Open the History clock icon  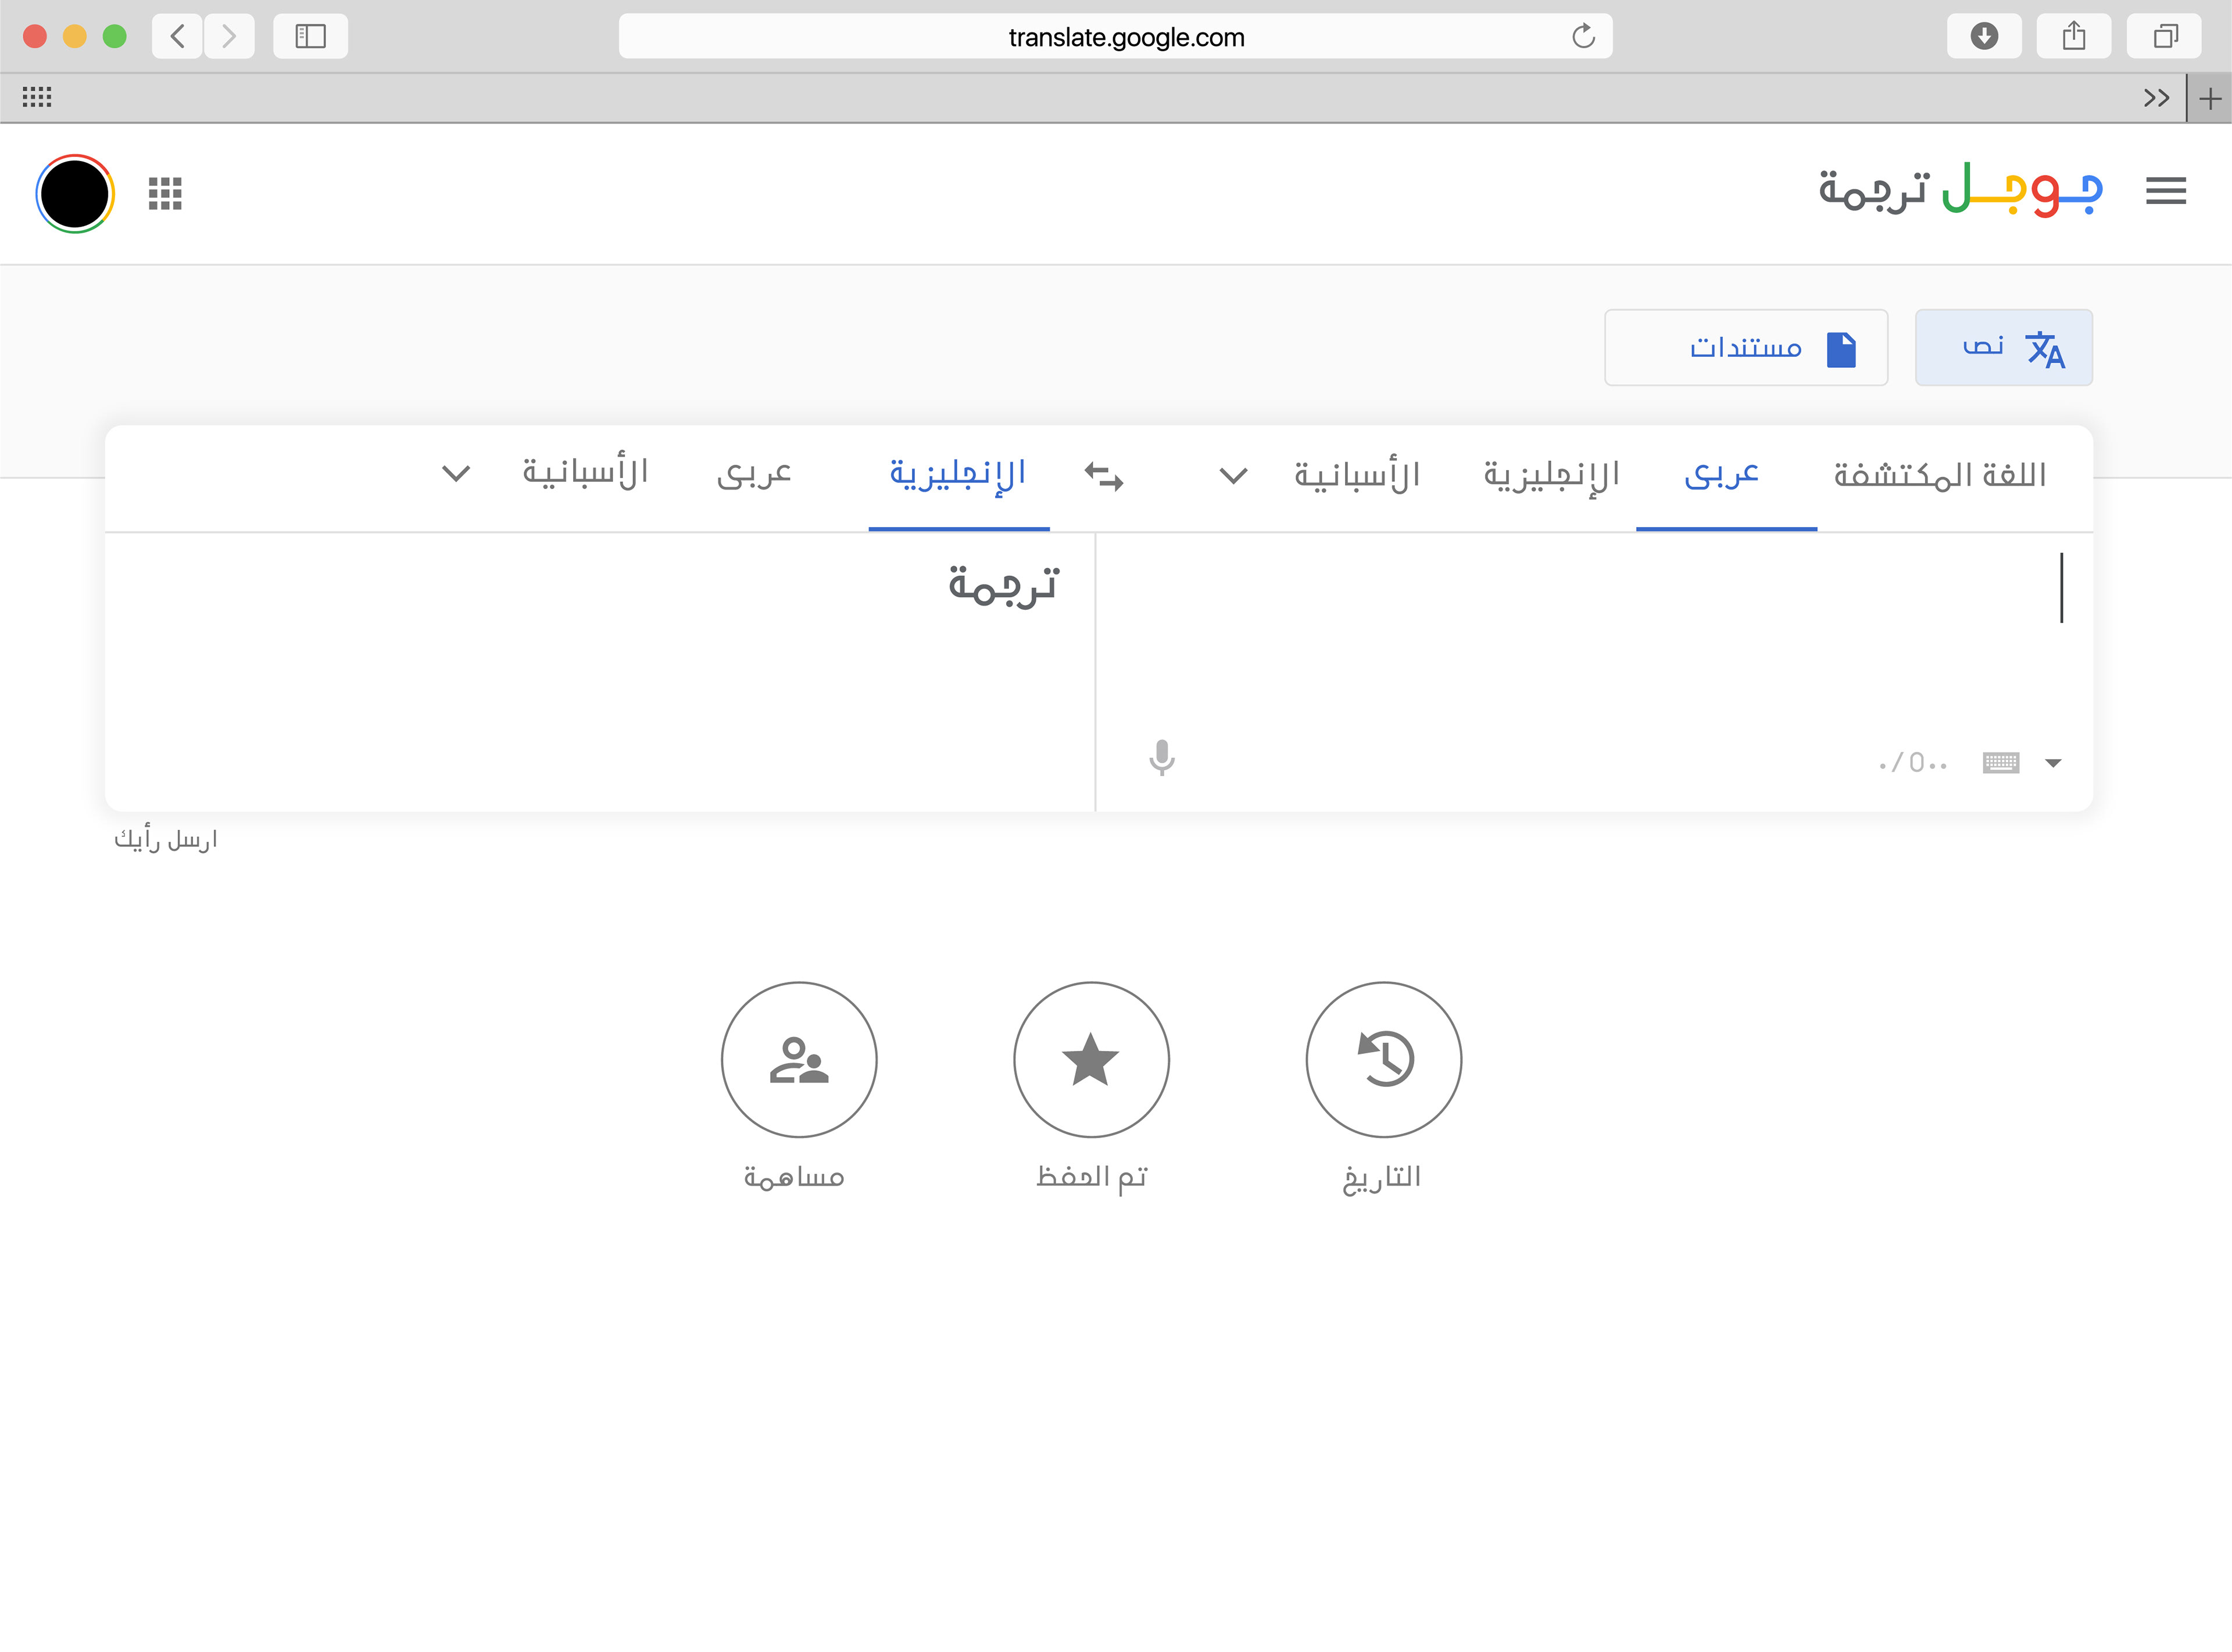click(1383, 1059)
